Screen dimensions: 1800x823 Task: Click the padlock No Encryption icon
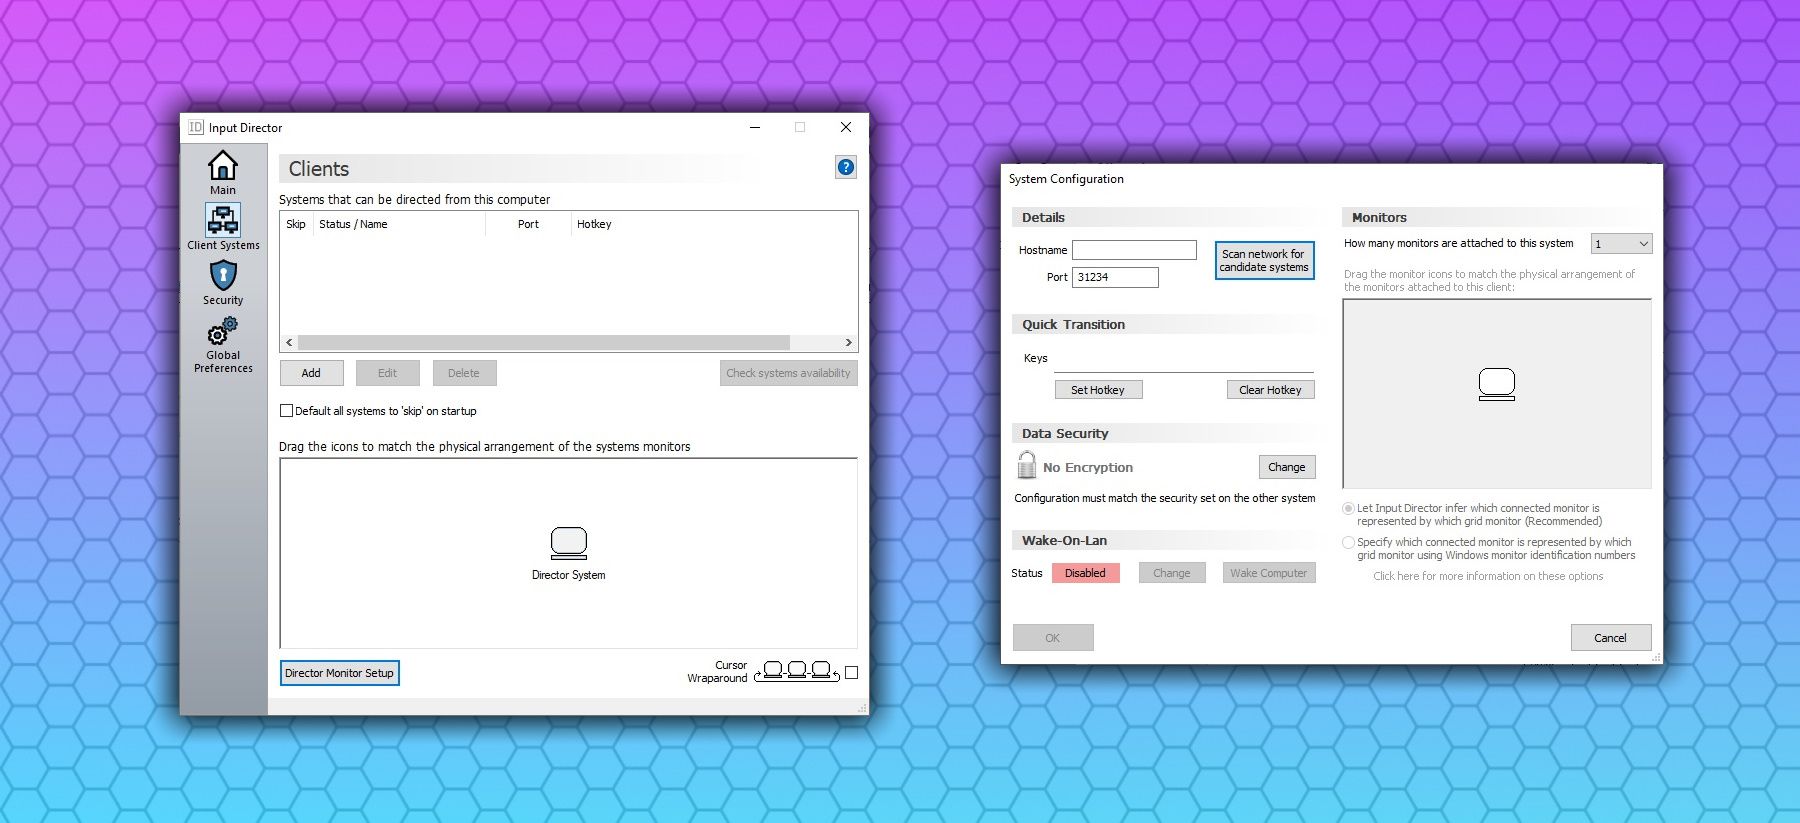1026,465
